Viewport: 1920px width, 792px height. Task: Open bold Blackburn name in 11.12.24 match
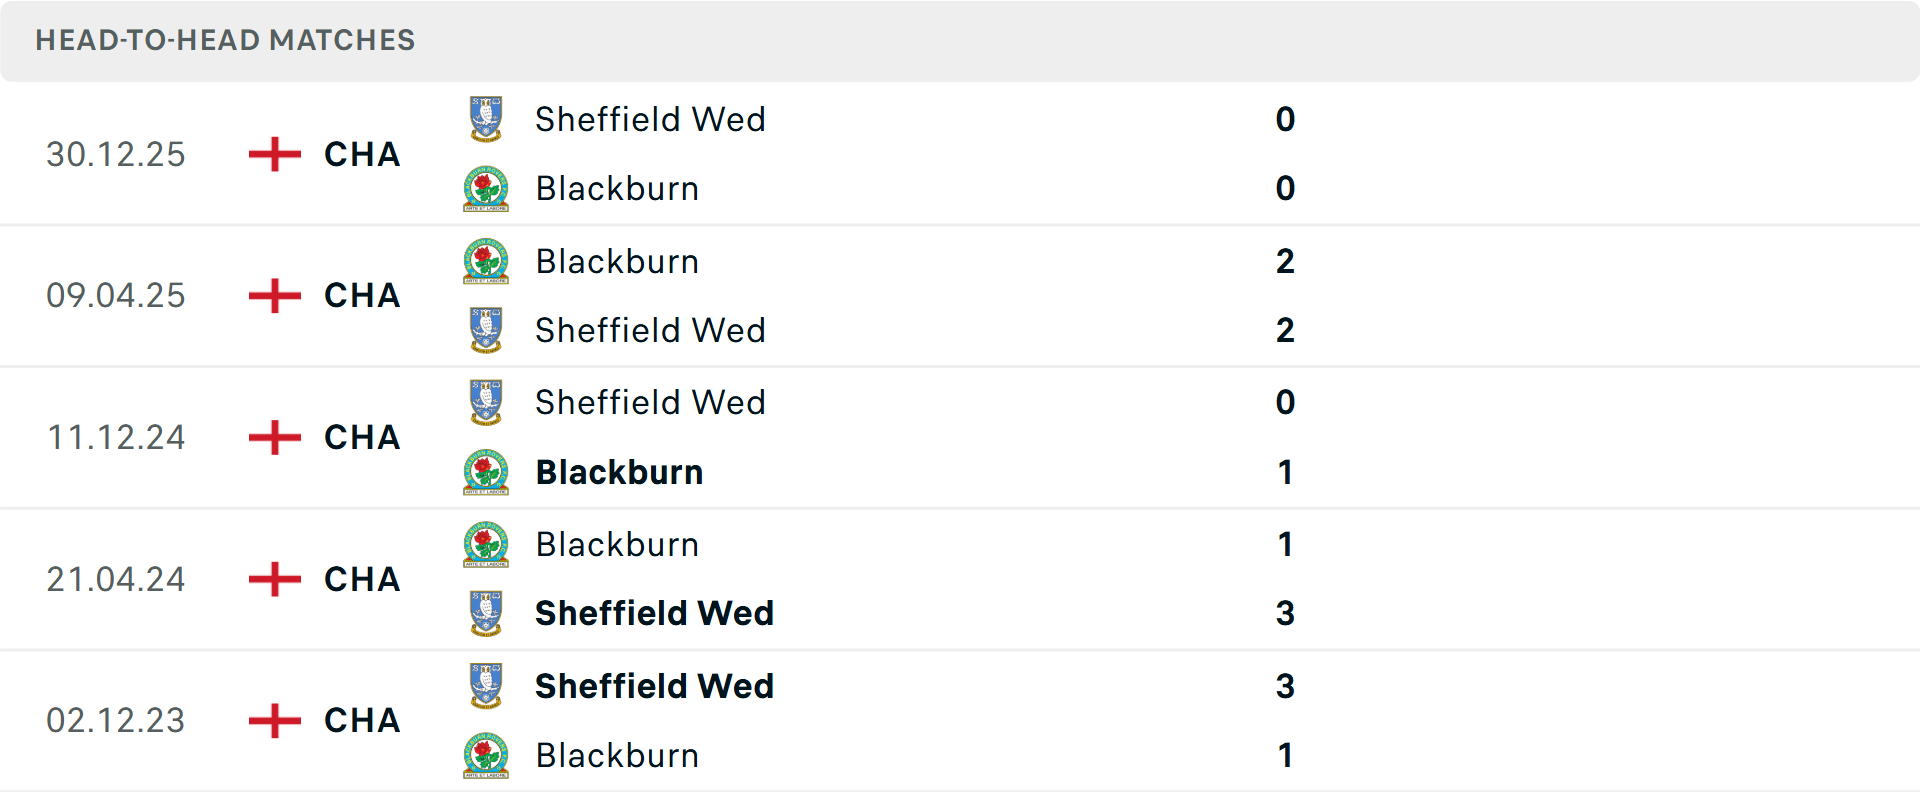click(619, 472)
